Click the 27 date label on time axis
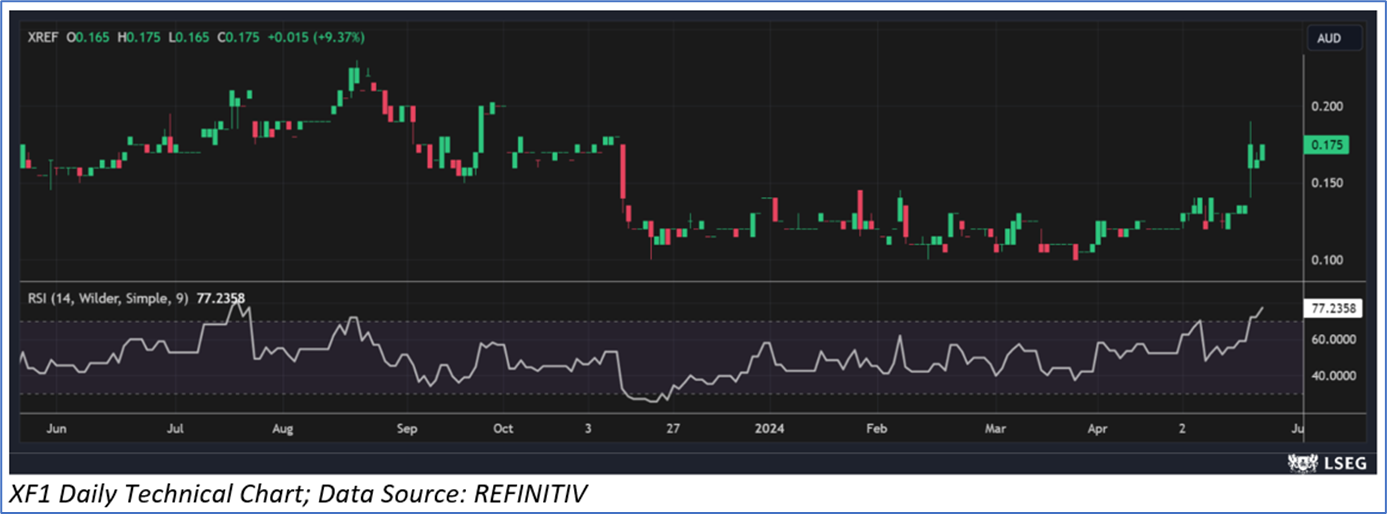This screenshot has width=1387, height=514. (673, 429)
